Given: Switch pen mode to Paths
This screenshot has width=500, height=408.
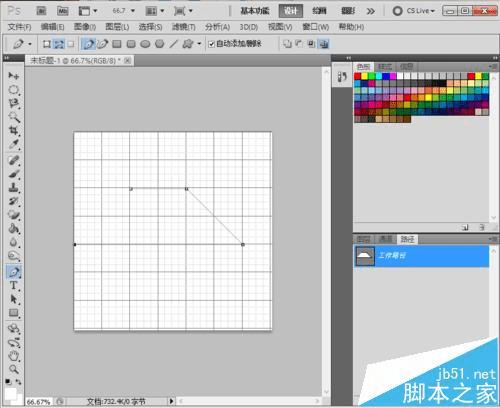Looking at the screenshot, I should pos(59,44).
